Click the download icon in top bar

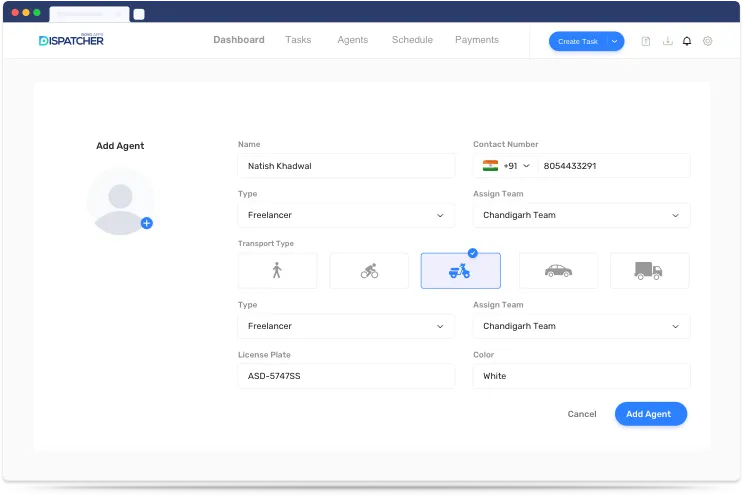click(x=667, y=41)
